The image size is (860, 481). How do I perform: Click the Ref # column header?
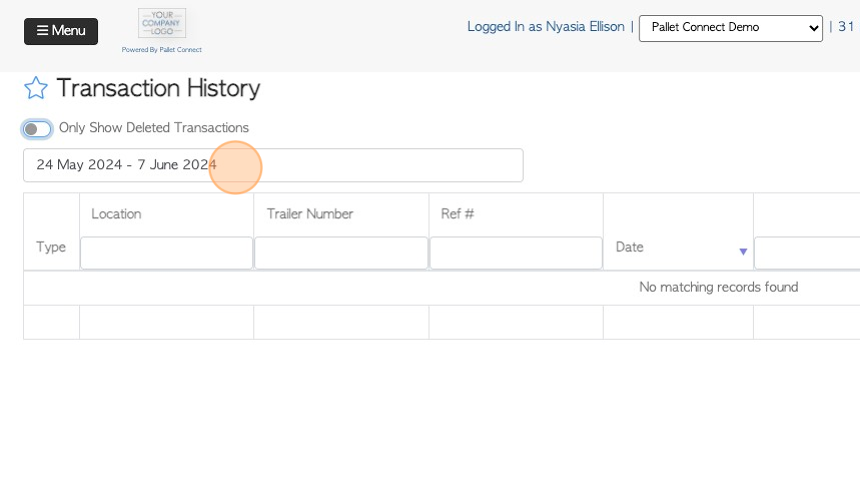point(457,214)
